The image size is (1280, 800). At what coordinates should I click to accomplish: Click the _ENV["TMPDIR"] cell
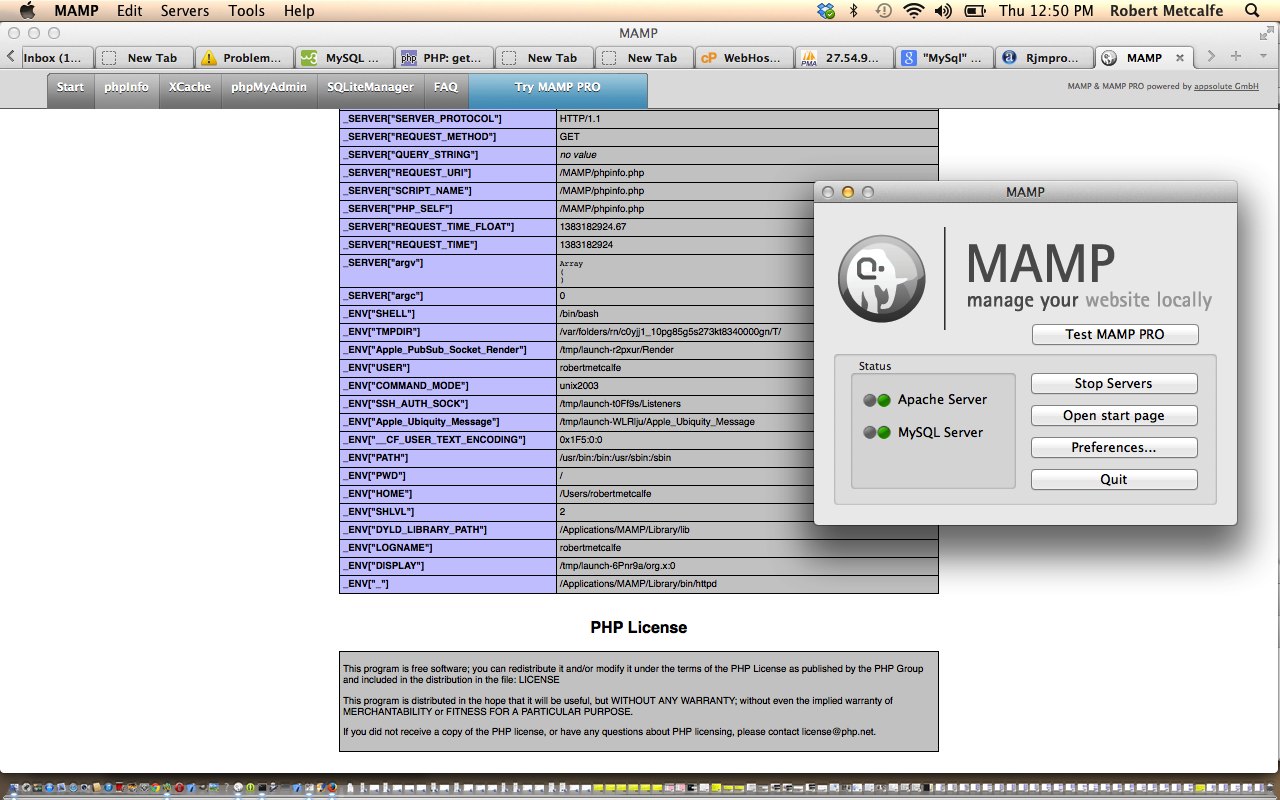448,332
